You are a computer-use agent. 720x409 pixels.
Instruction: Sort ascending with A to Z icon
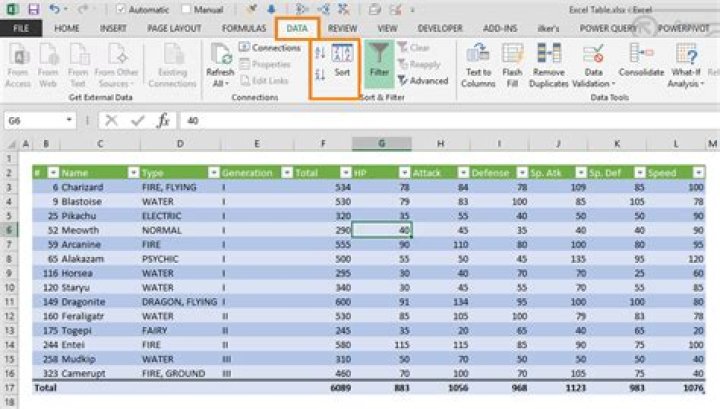click(x=320, y=52)
